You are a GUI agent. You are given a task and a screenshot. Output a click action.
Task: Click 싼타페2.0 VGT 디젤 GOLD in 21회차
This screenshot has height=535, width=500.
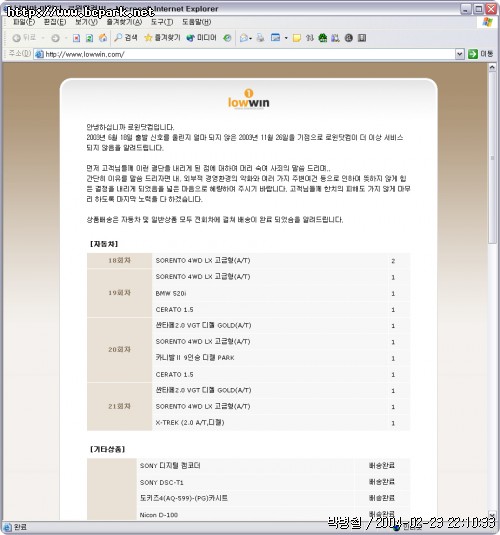click(203, 390)
